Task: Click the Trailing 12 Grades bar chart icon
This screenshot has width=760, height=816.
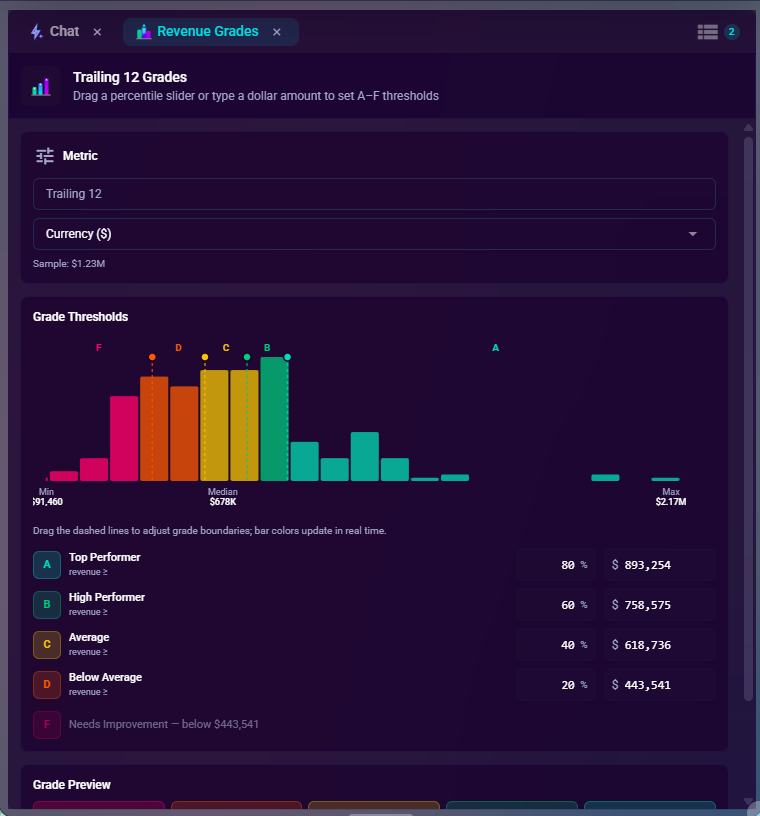Action: 41,86
